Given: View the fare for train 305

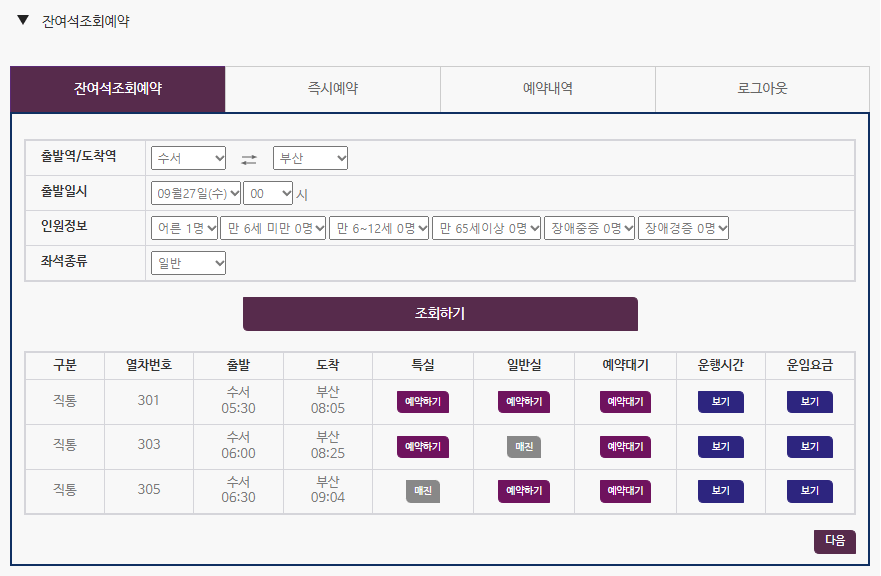Looking at the screenshot, I should pyautogui.click(x=811, y=491).
